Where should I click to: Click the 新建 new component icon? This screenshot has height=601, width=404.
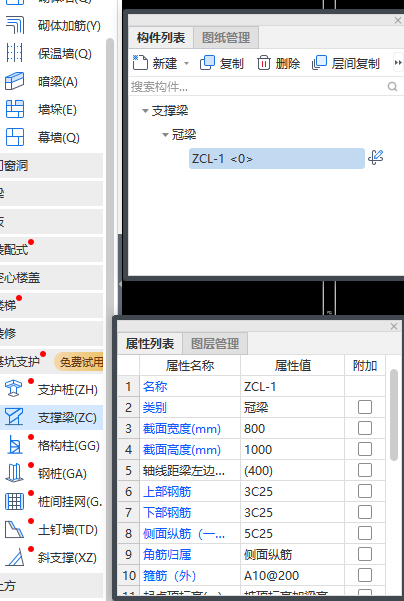tap(140, 62)
